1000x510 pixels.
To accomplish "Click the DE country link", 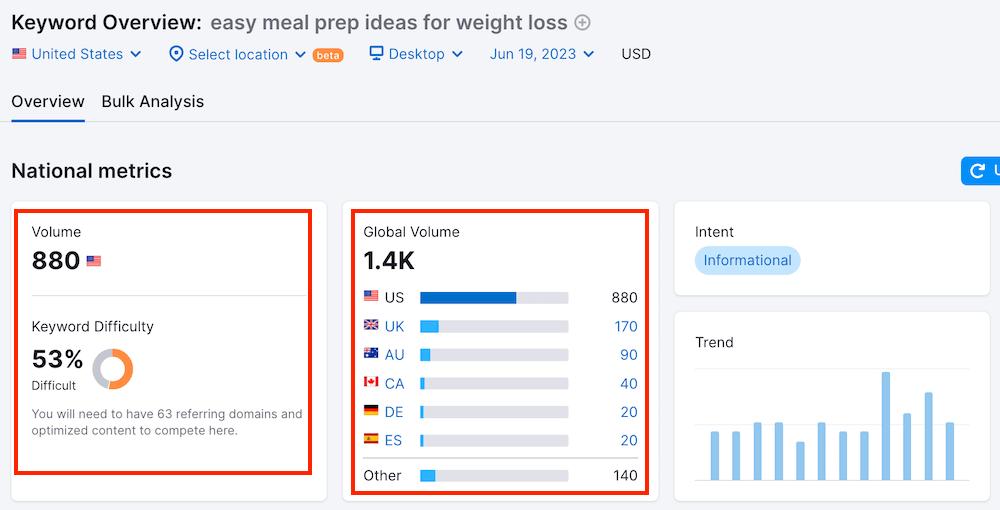I will coord(395,412).
